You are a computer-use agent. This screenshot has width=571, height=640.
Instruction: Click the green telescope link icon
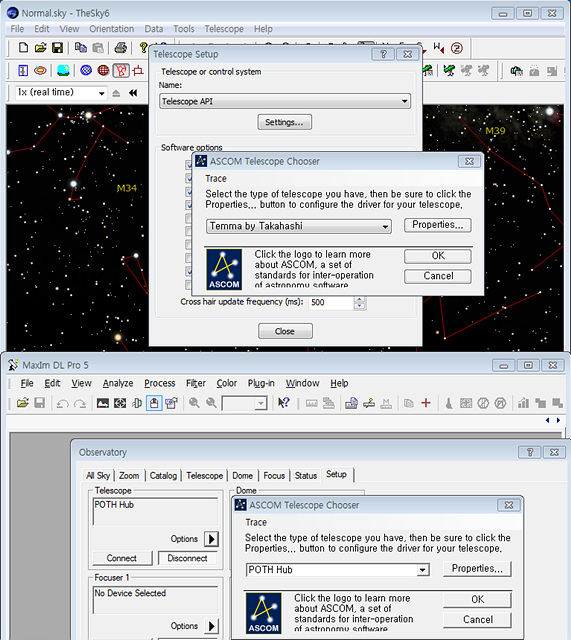(x=449, y=71)
